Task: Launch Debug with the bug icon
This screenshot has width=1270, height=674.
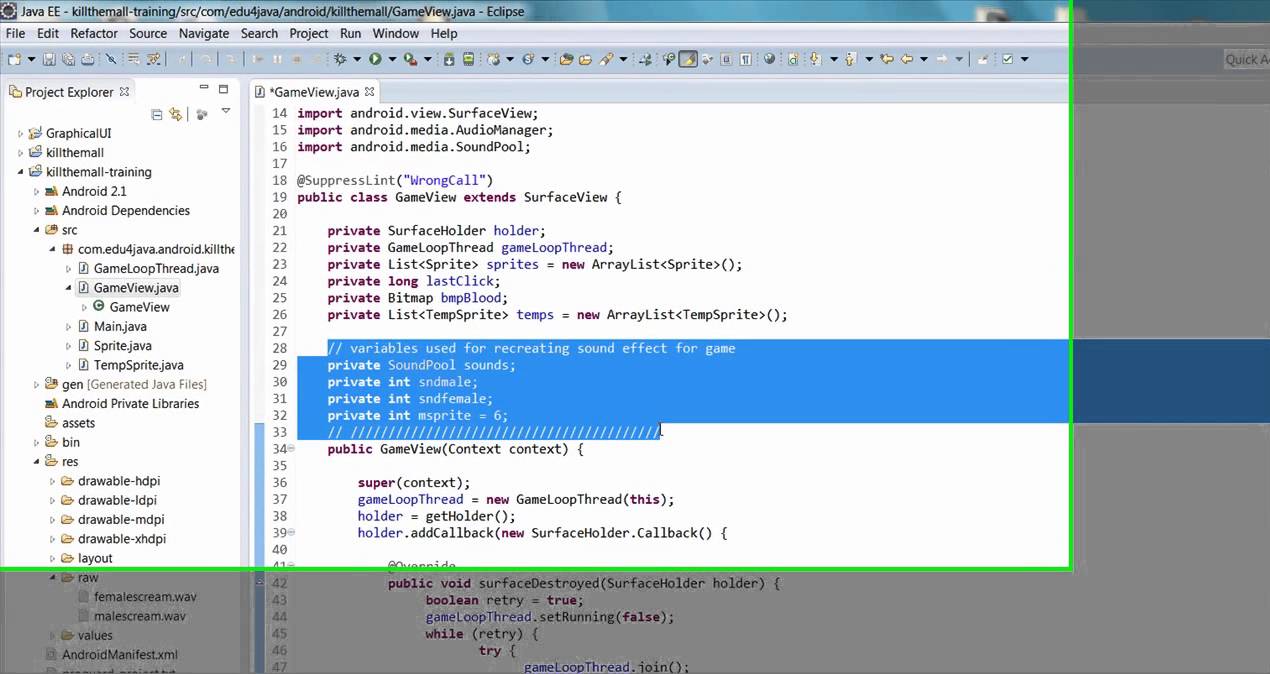Action: pyautogui.click(x=340, y=59)
